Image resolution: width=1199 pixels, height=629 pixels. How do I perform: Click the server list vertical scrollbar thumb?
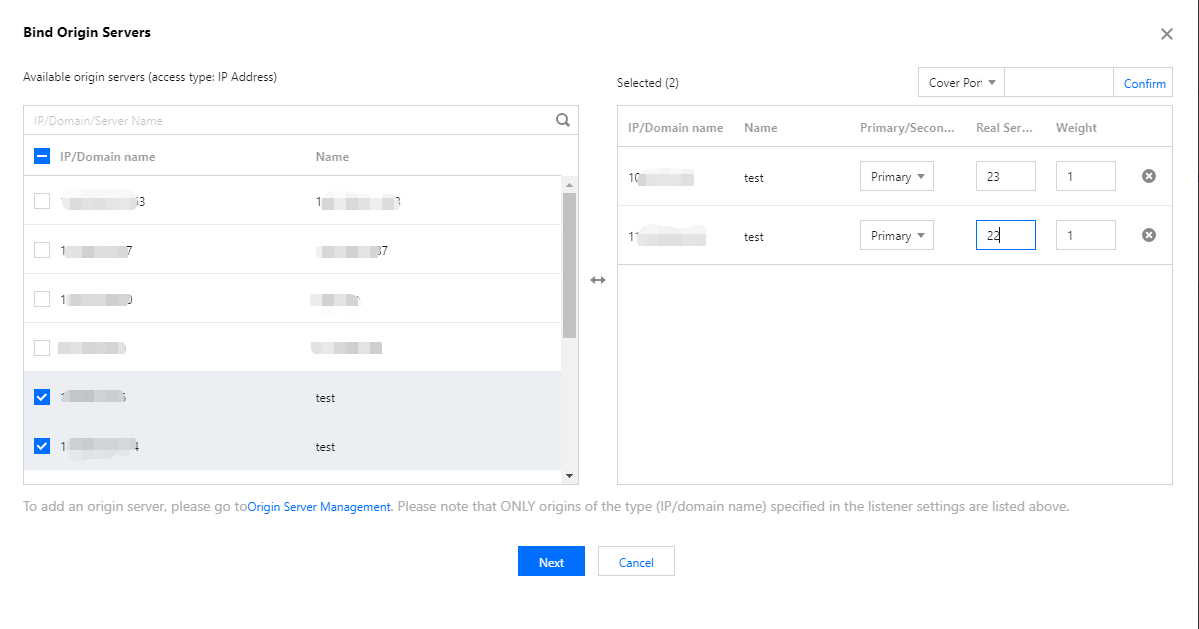[x=569, y=265]
